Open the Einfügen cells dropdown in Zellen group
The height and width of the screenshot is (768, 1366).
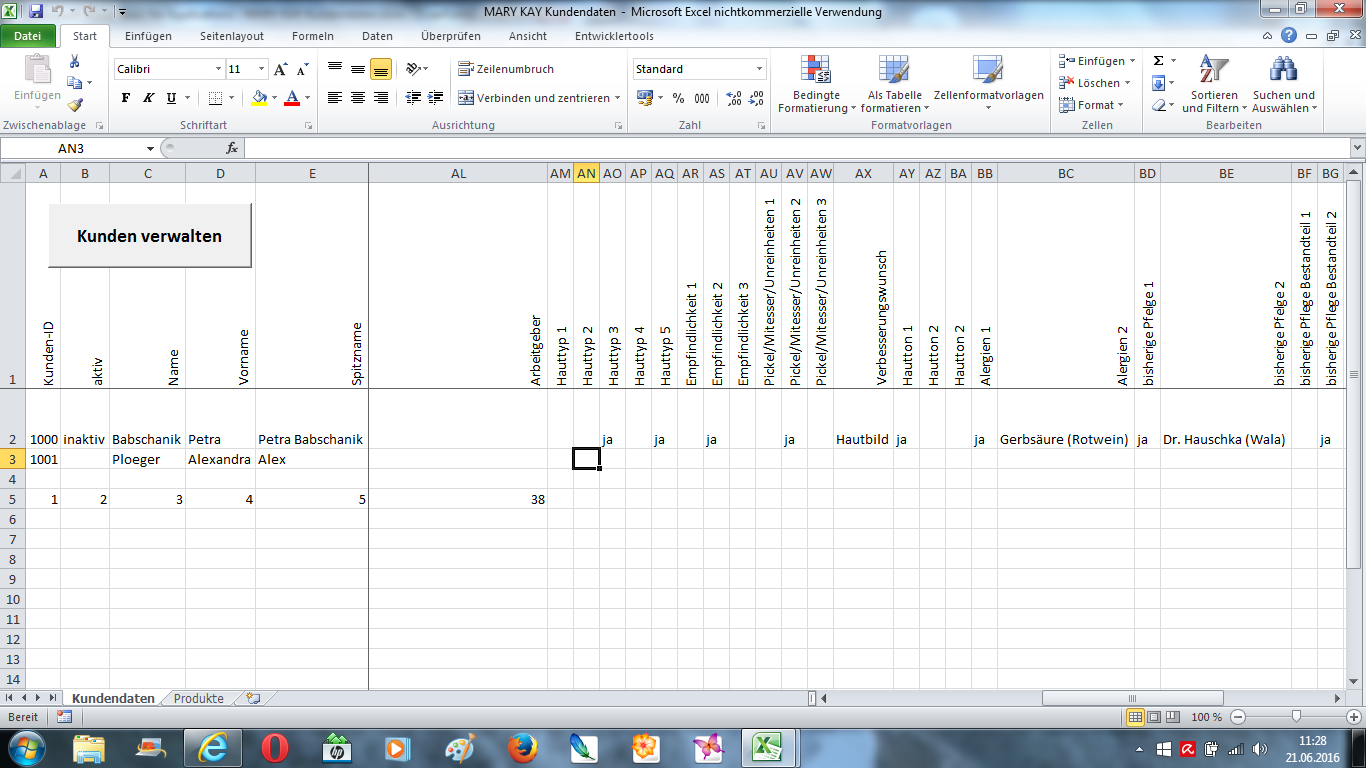pyautogui.click(x=1095, y=61)
